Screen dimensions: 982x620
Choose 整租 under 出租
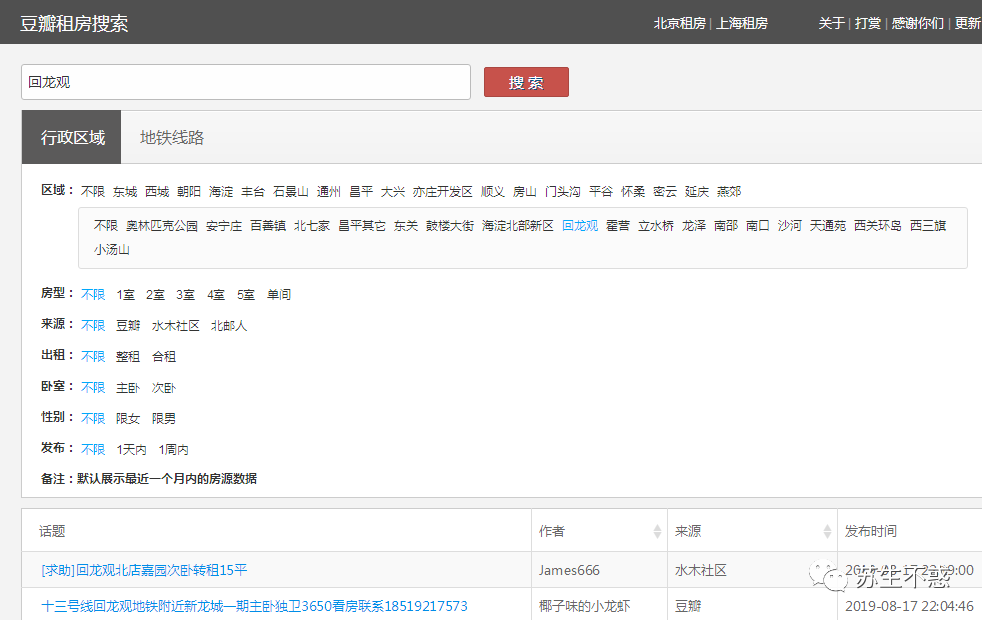click(128, 356)
